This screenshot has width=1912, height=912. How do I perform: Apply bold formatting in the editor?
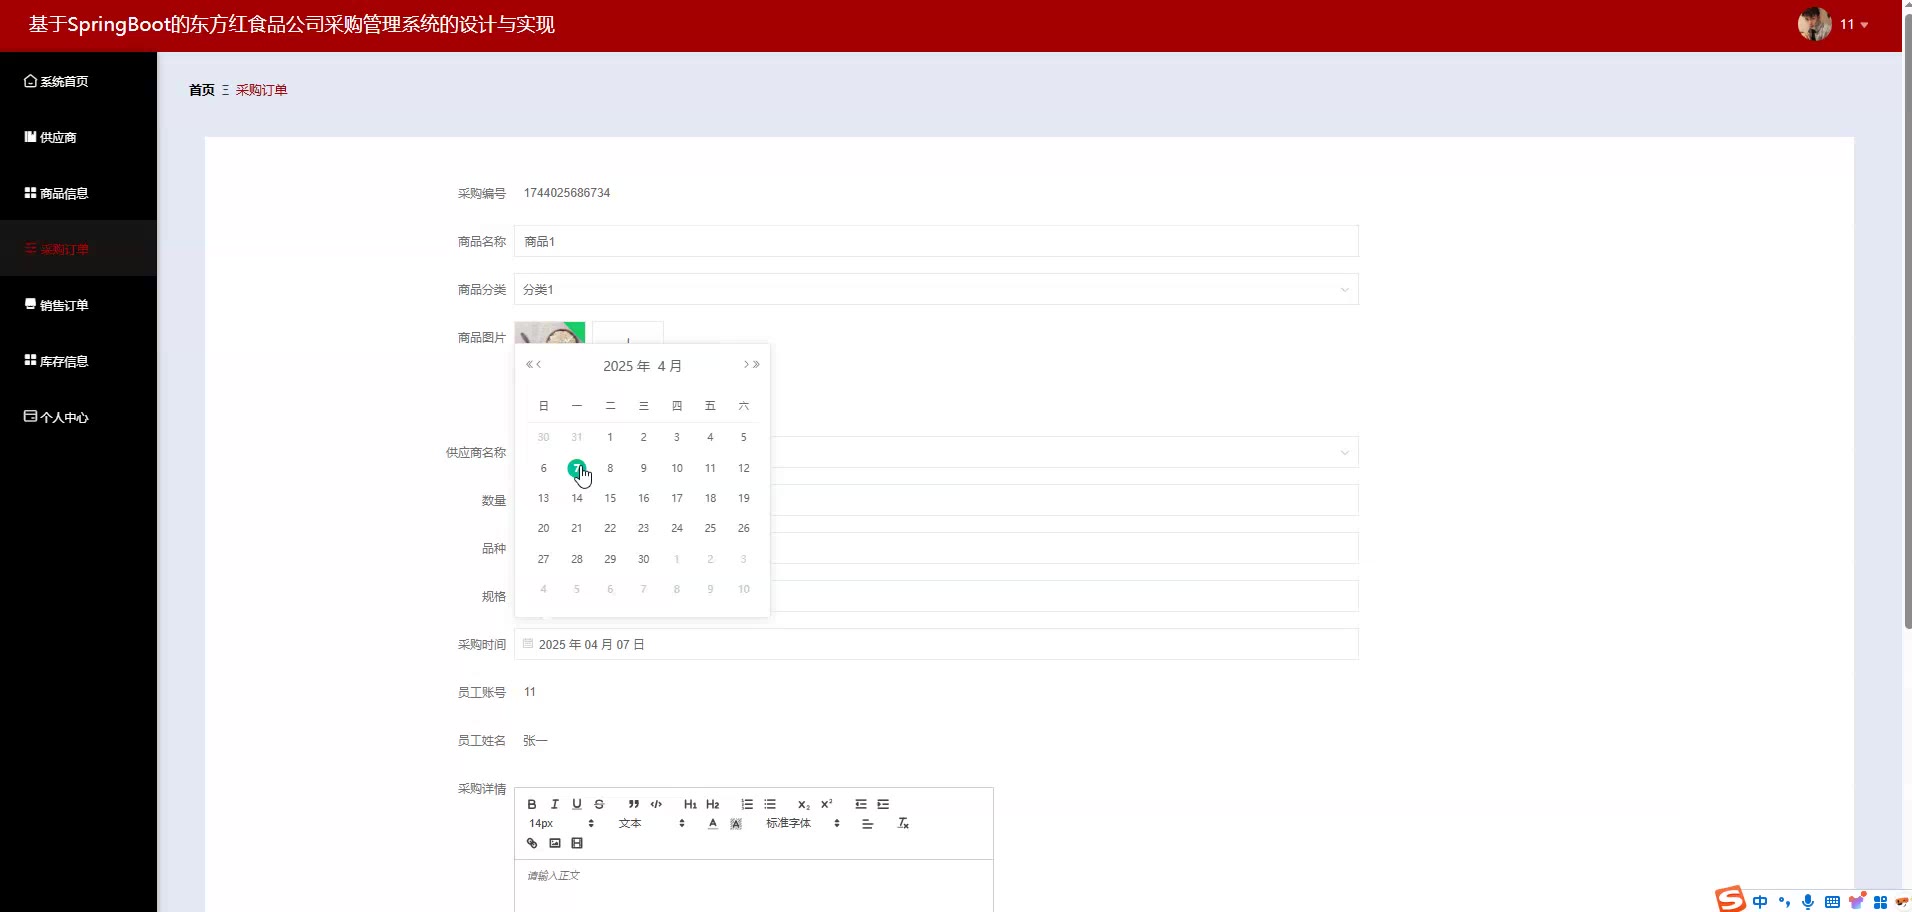(532, 804)
